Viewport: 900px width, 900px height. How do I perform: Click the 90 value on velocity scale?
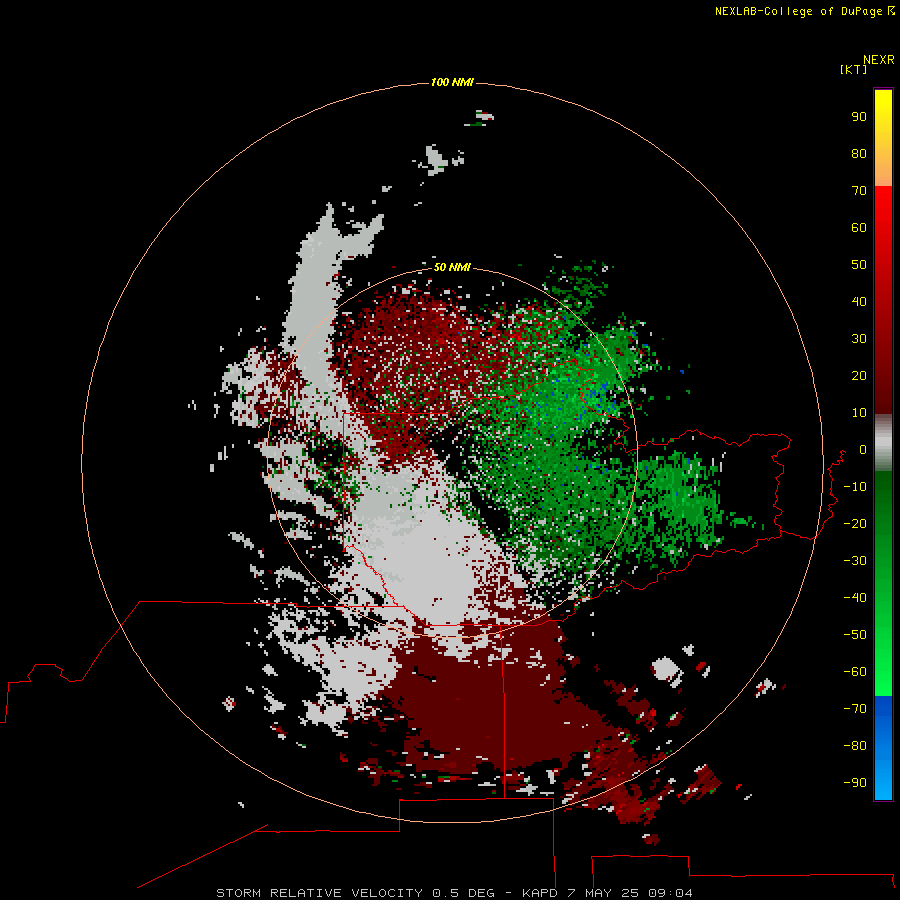859,117
